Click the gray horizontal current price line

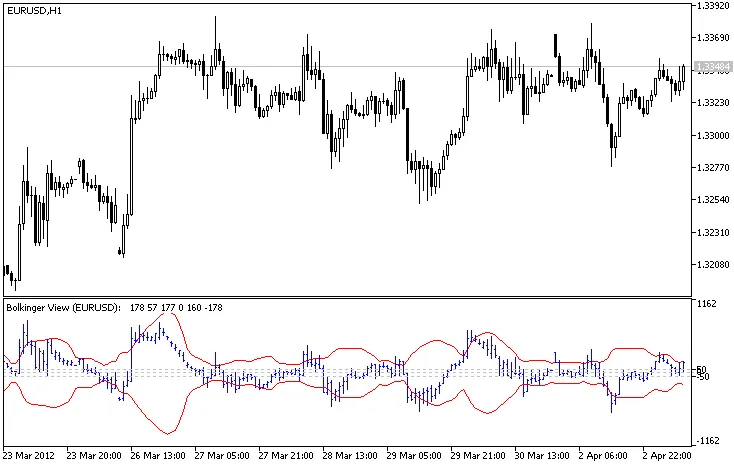pos(400,67)
